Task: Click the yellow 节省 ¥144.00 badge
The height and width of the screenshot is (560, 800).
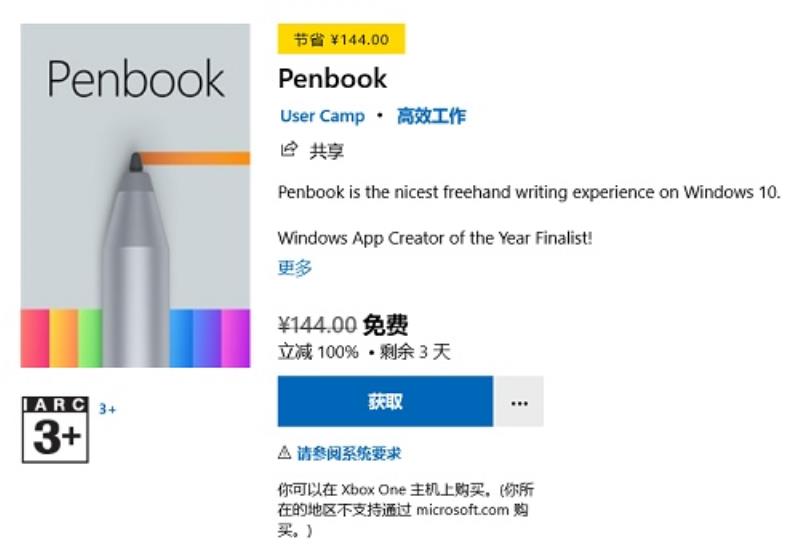Action: coord(341,39)
